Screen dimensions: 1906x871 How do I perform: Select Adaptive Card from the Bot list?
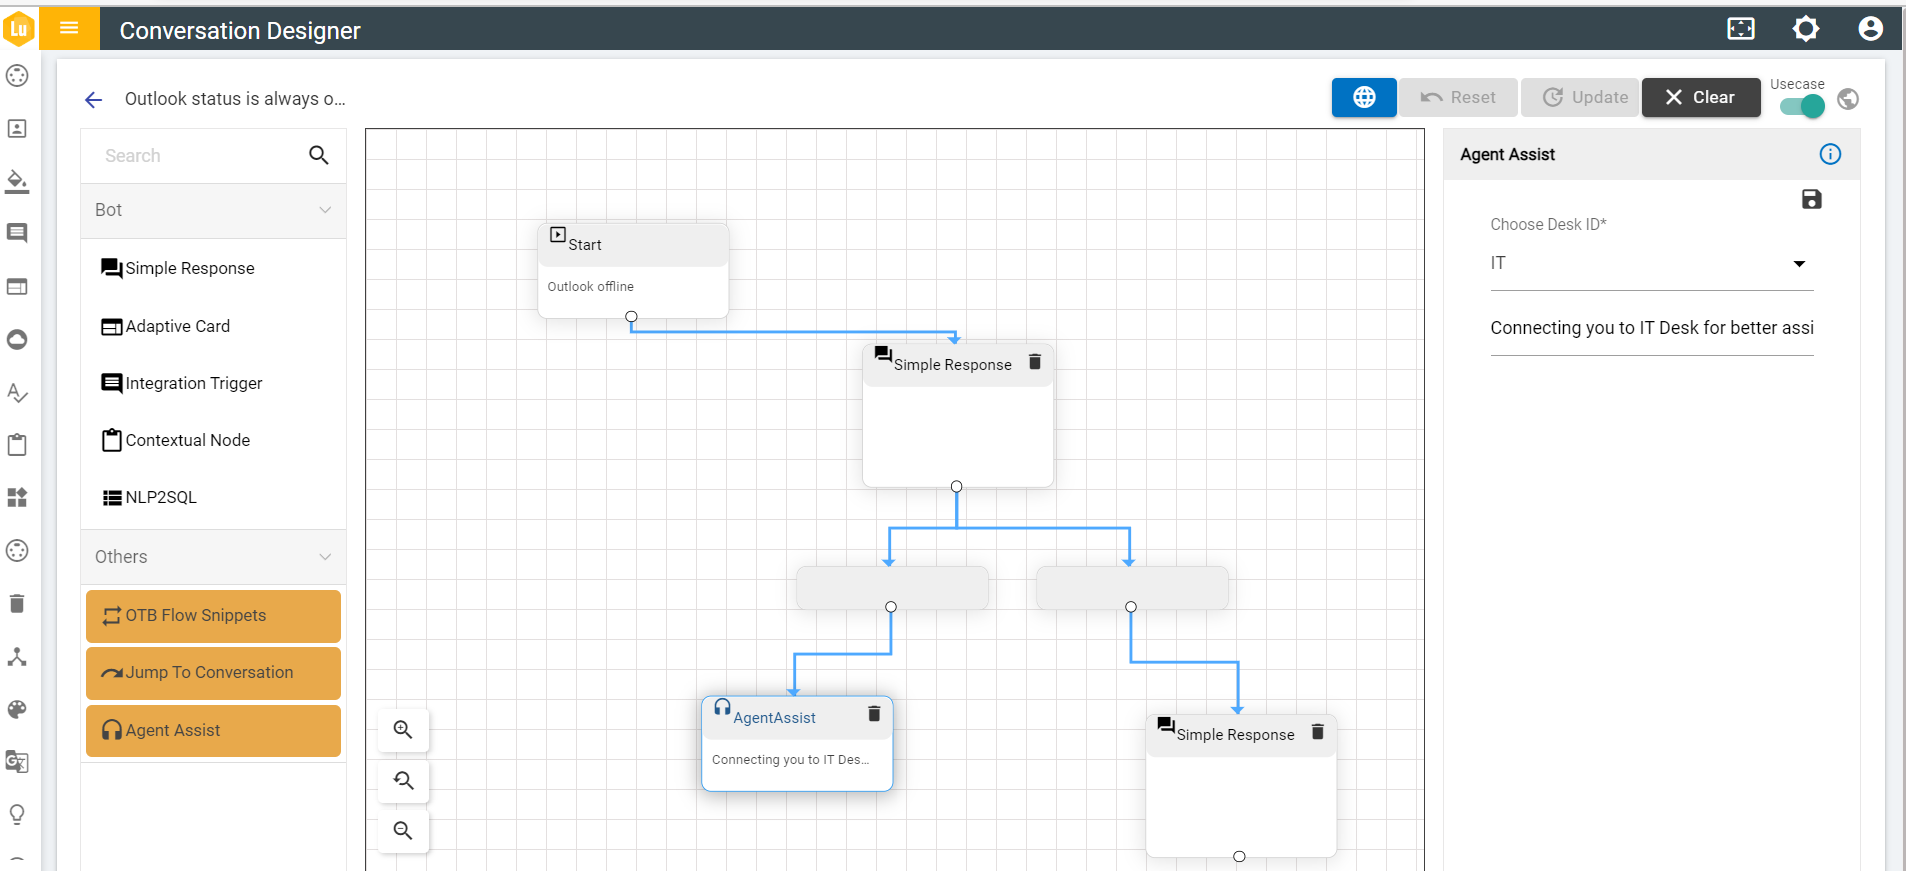177,326
